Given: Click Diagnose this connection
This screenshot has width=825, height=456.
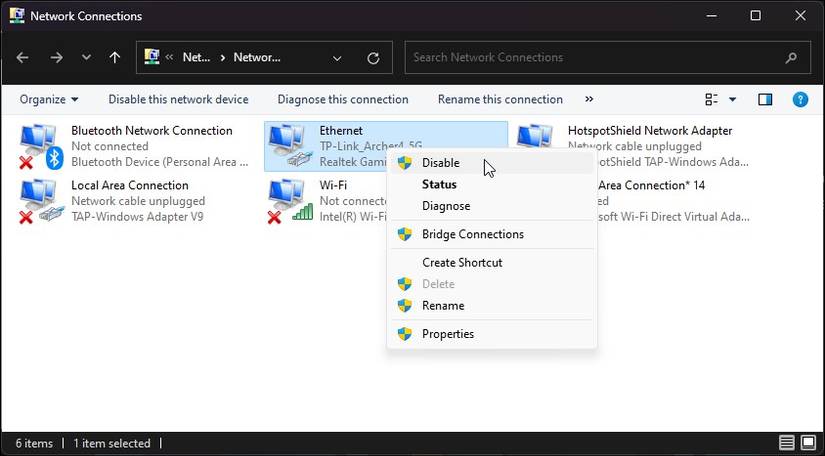Looking at the screenshot, I should (x=343, y=99).
